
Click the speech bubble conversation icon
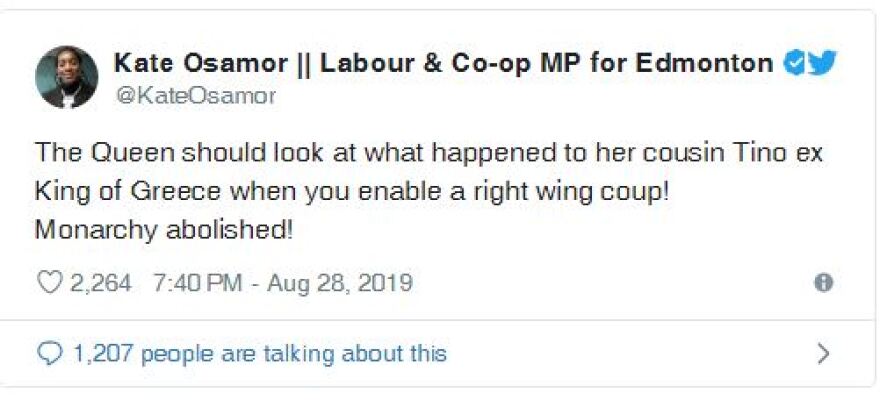[49, 353]
